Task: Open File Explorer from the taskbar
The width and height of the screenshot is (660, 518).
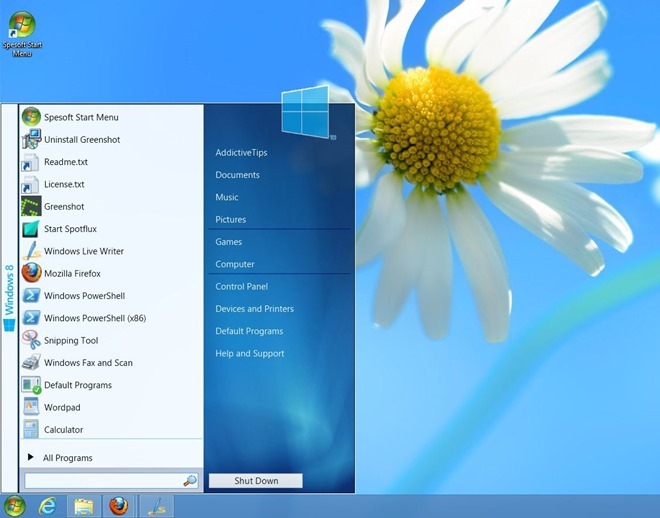Action: point(83,506)
